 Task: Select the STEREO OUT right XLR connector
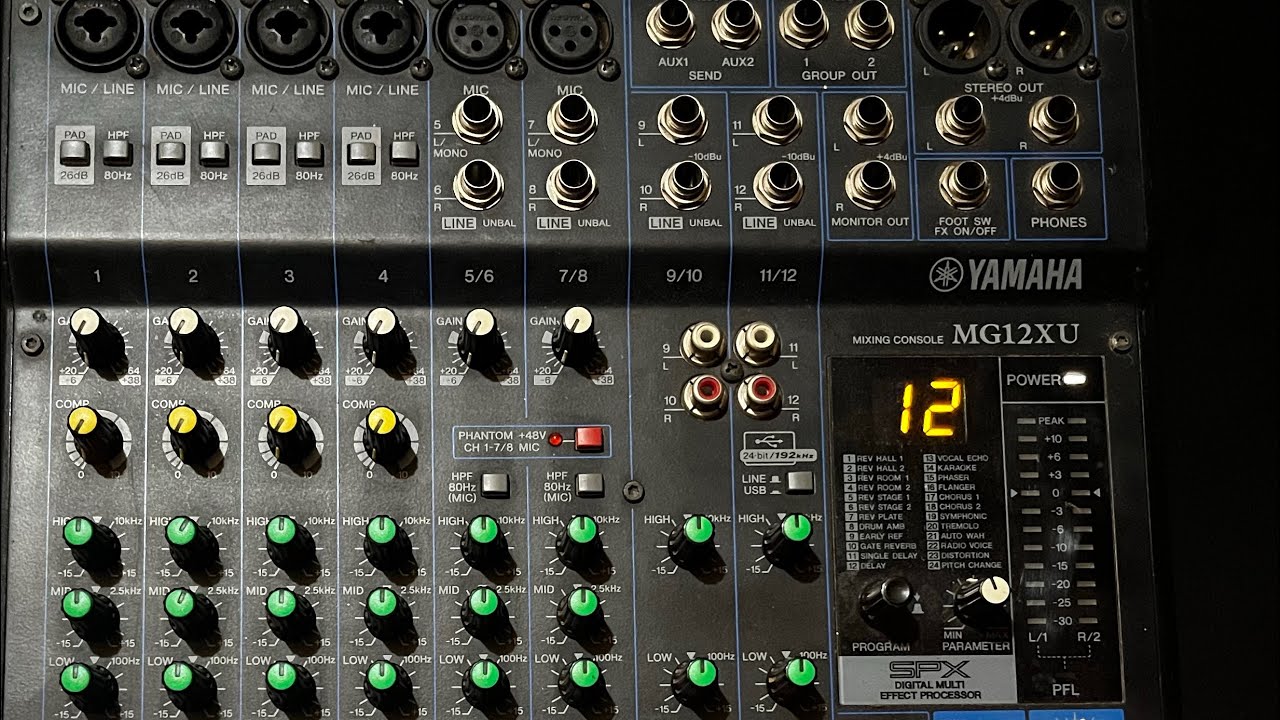[x=1048, y=36]
